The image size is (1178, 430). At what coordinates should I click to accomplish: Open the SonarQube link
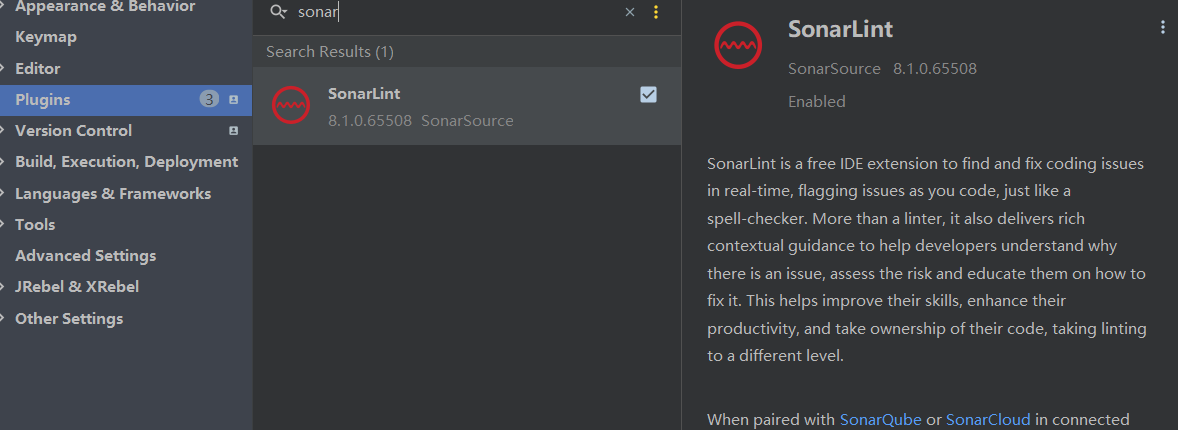880,419
